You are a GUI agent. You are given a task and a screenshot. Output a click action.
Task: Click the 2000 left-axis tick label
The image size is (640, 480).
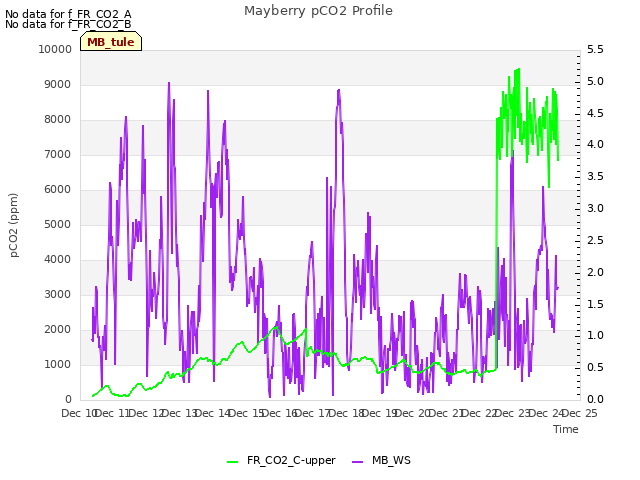click(x=57, y=330)
